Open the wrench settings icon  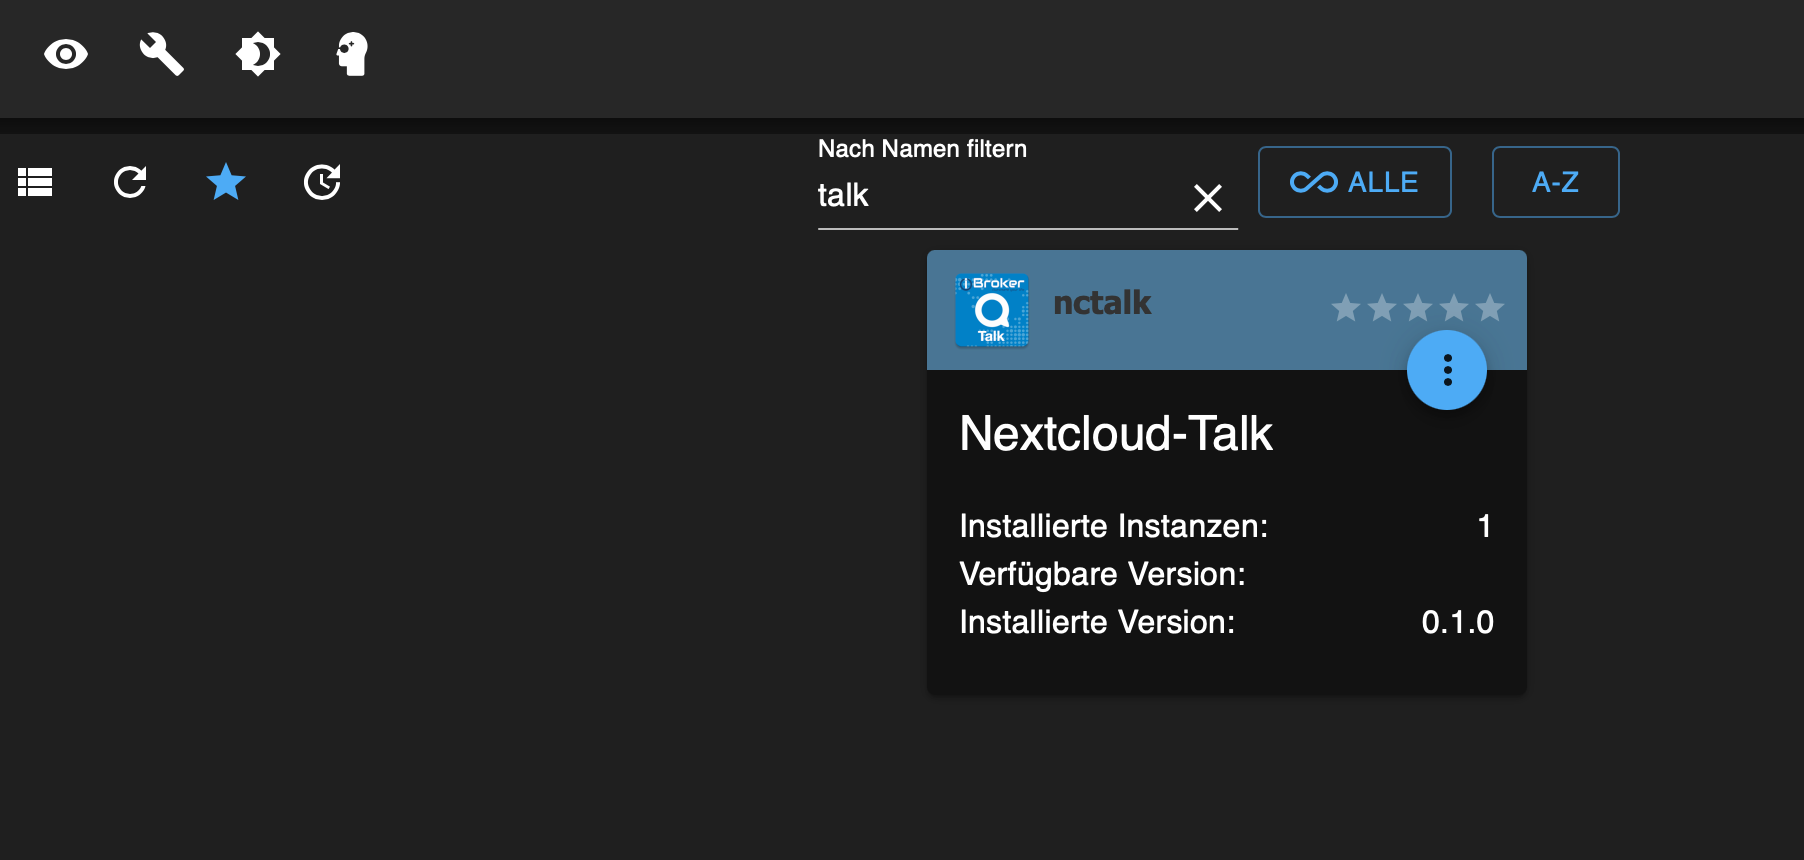point(161,54)
